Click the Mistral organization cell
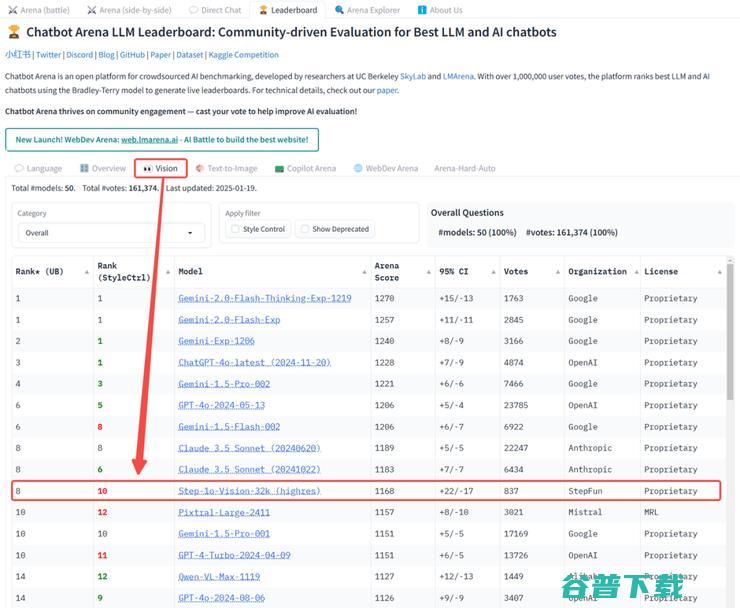This screenshot has width=740, height=608. click(x=602, y=512)
